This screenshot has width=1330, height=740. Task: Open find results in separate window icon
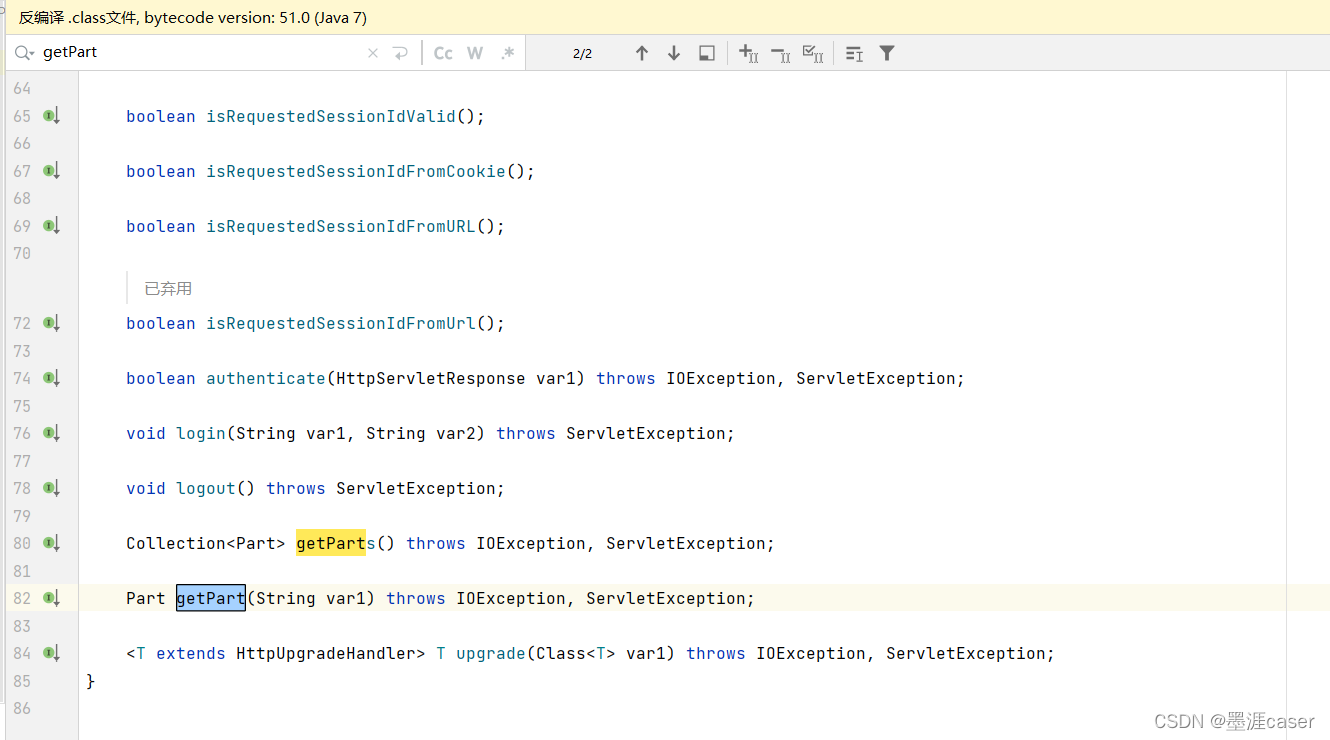pyautogui.click(x=707, y=52)
